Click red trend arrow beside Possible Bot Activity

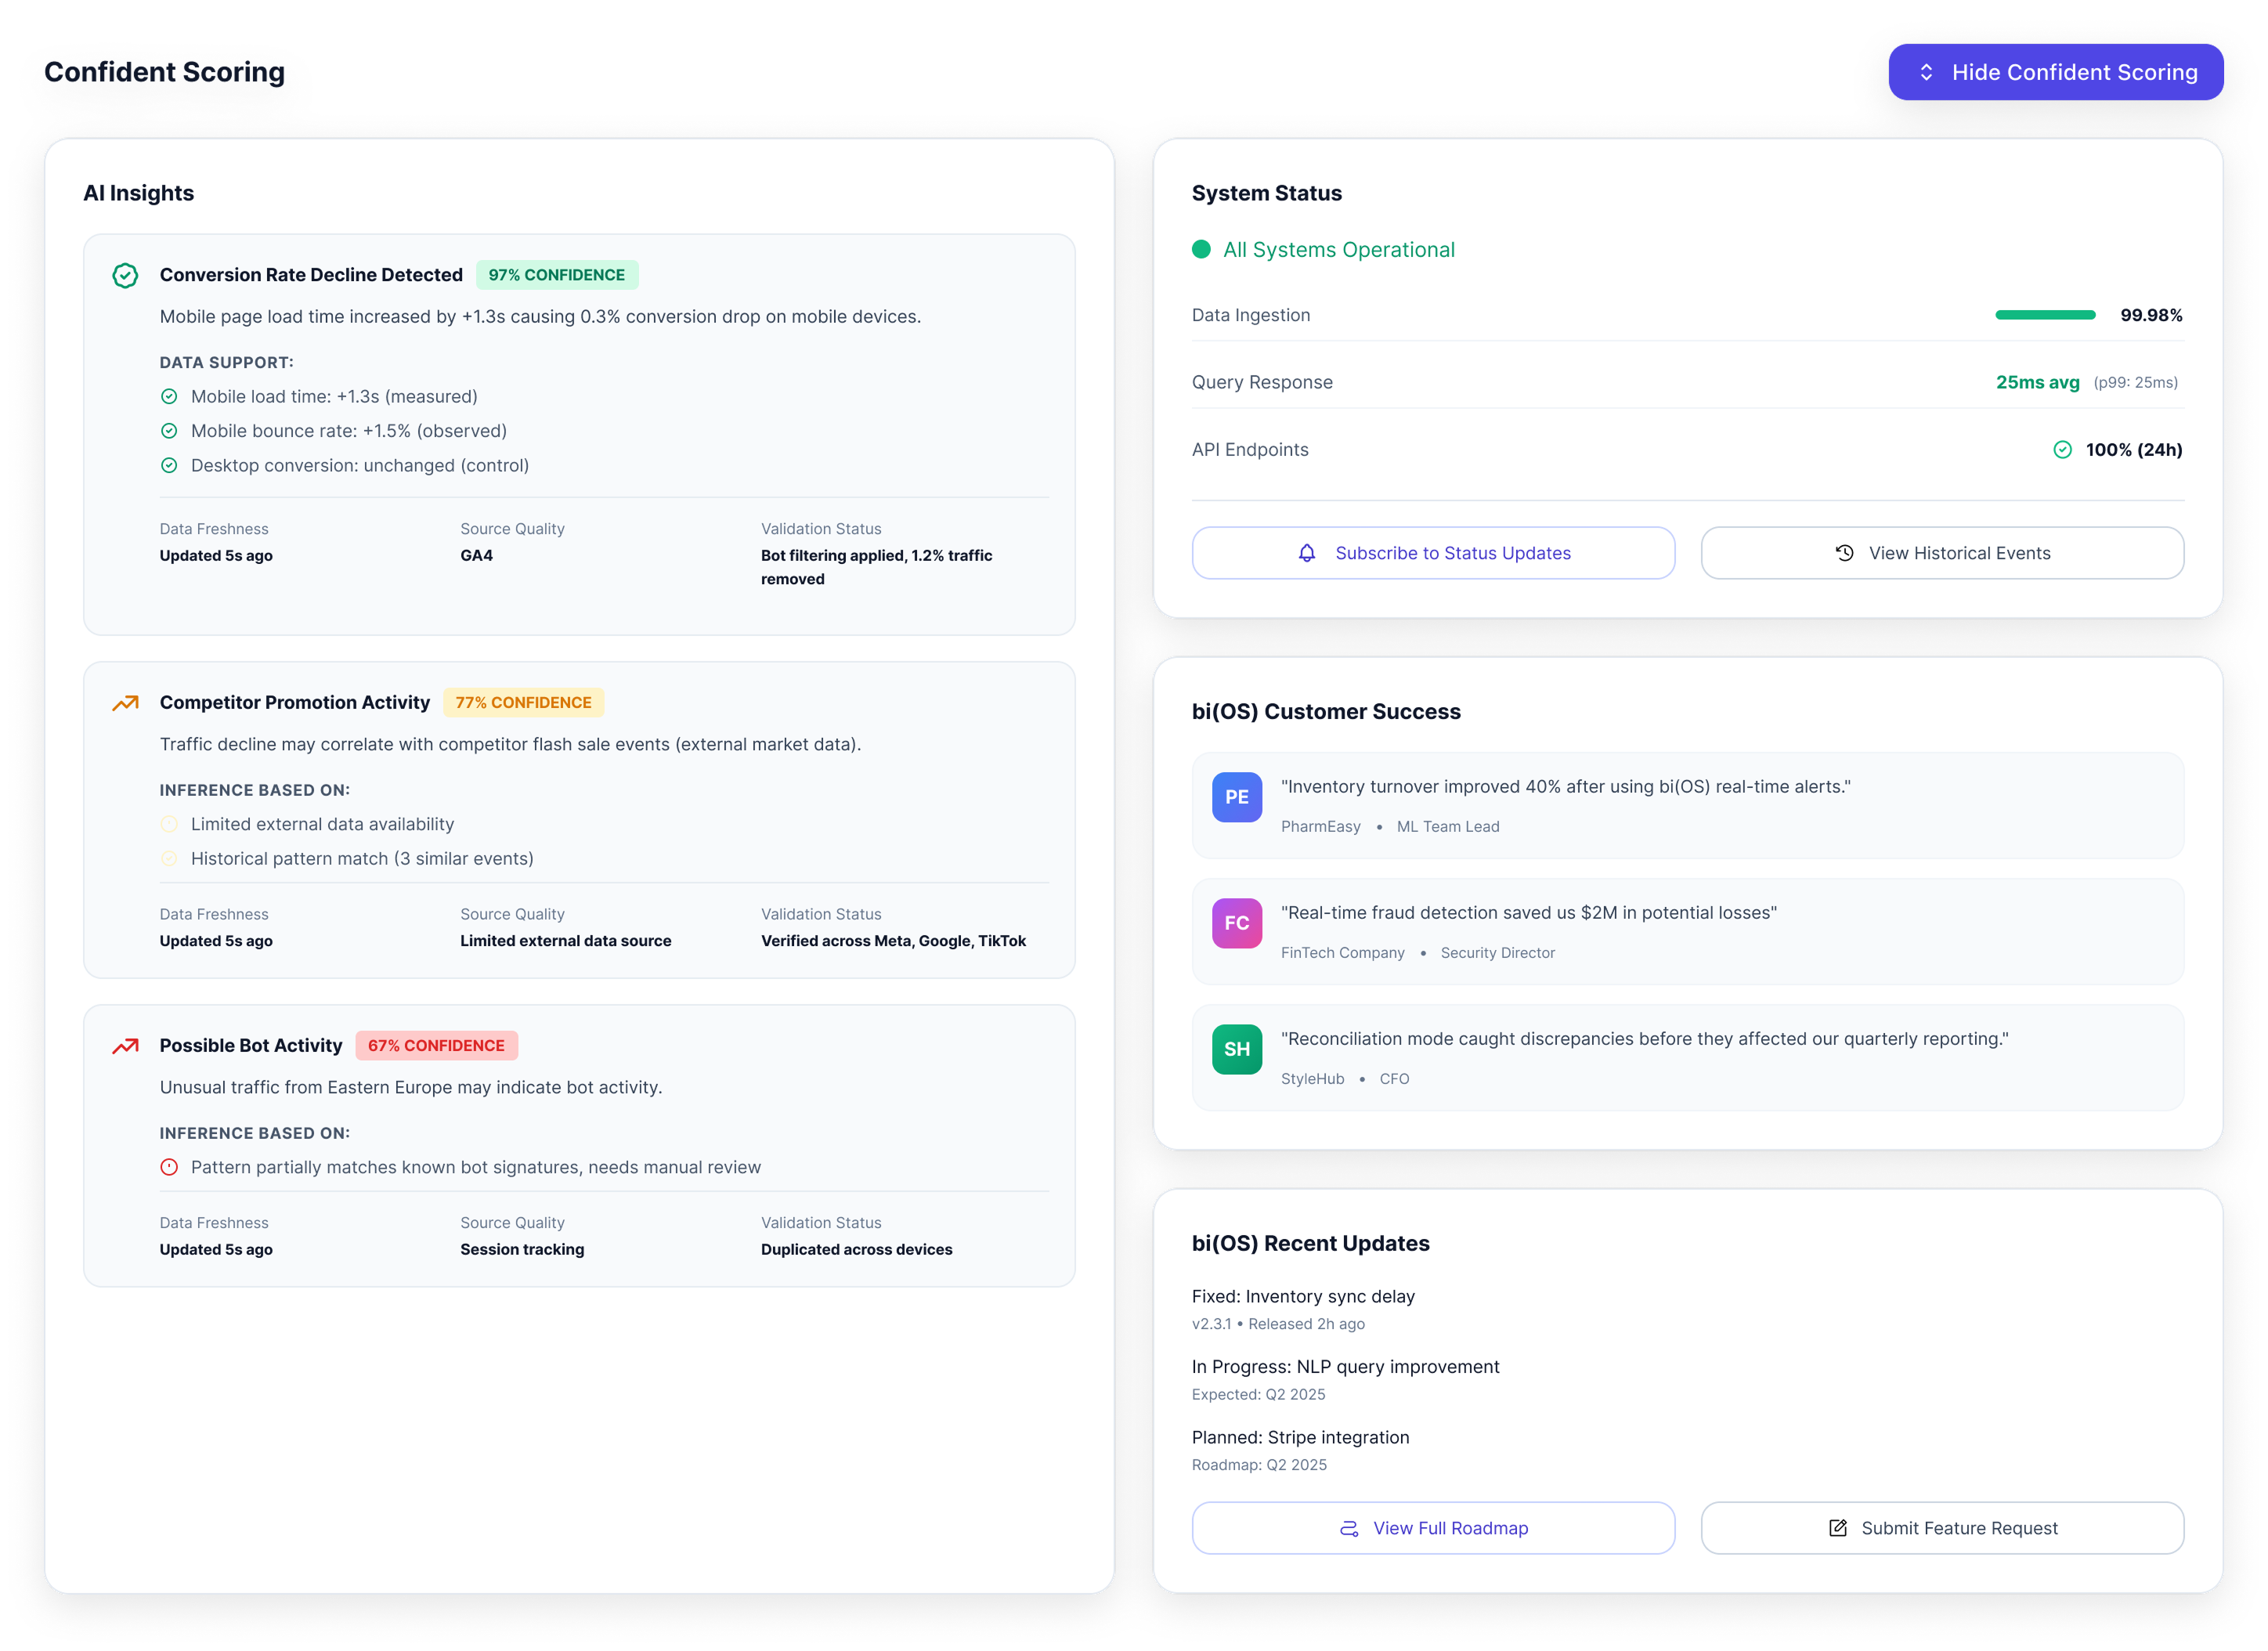tap(125, 1046)
